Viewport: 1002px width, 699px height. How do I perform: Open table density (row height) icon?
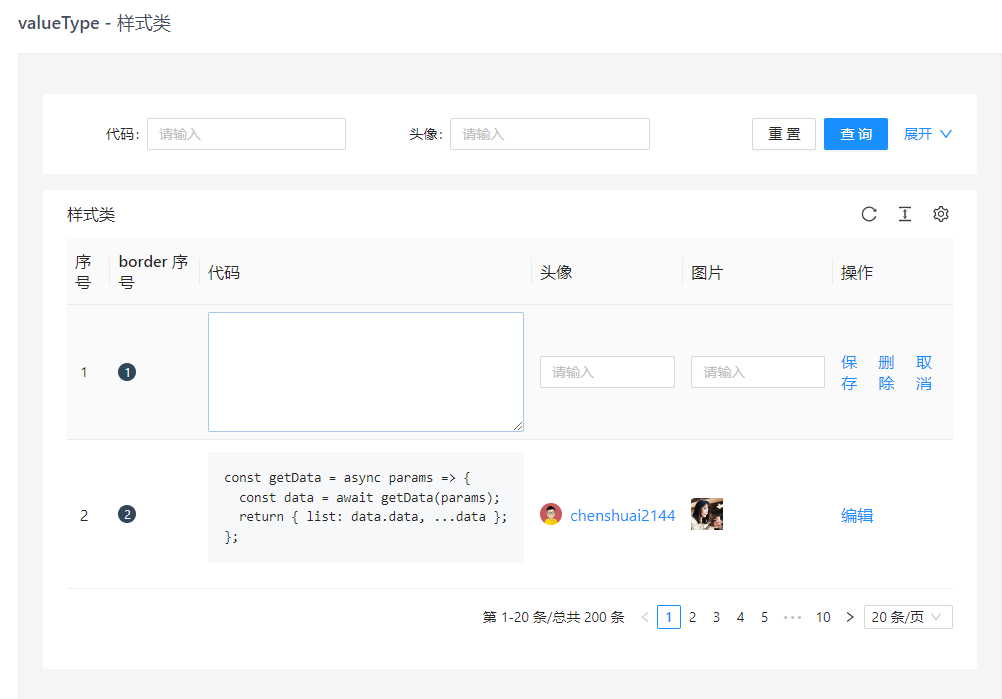[x=905, y=214]
